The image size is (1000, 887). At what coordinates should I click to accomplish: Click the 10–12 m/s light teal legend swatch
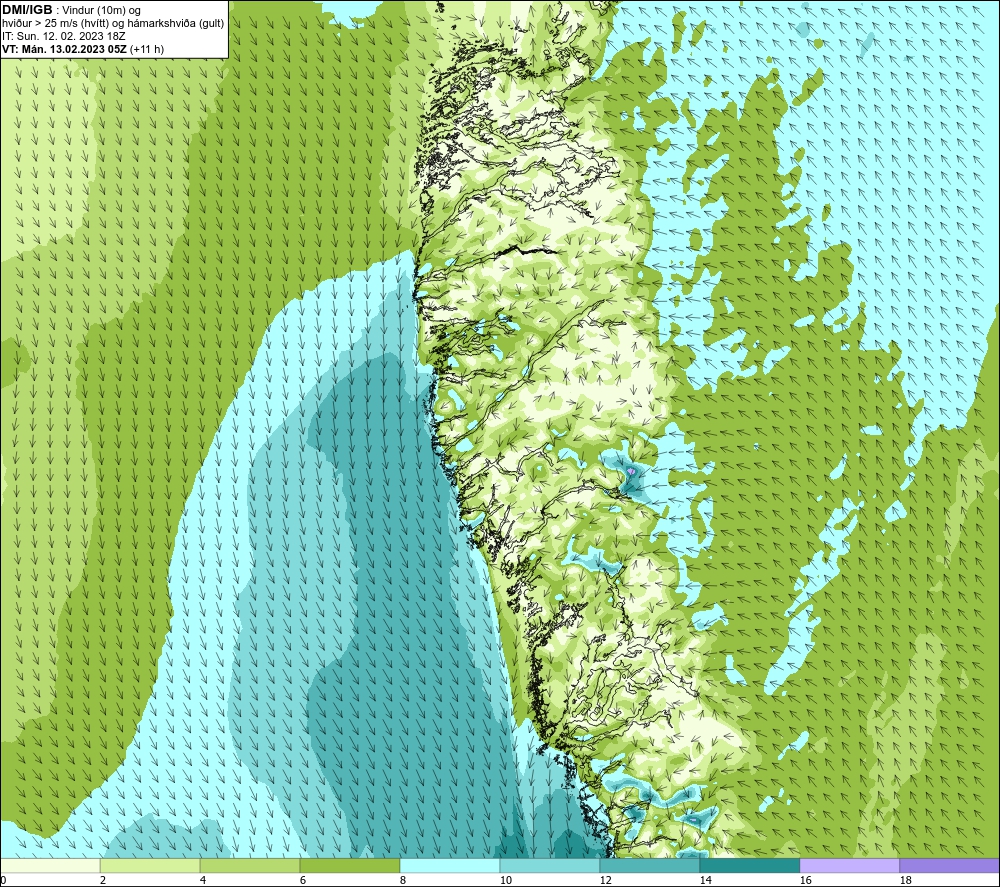549,865
